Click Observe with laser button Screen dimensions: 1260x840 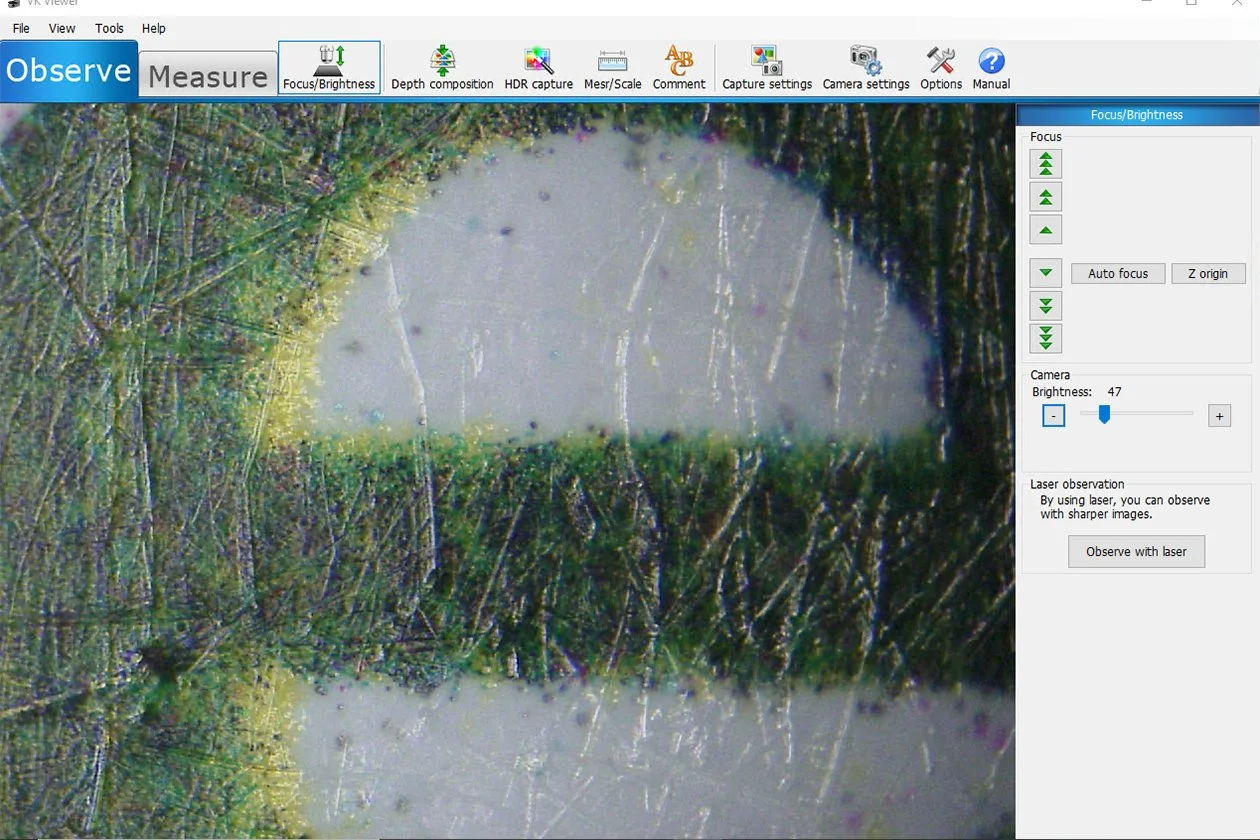1136,551
